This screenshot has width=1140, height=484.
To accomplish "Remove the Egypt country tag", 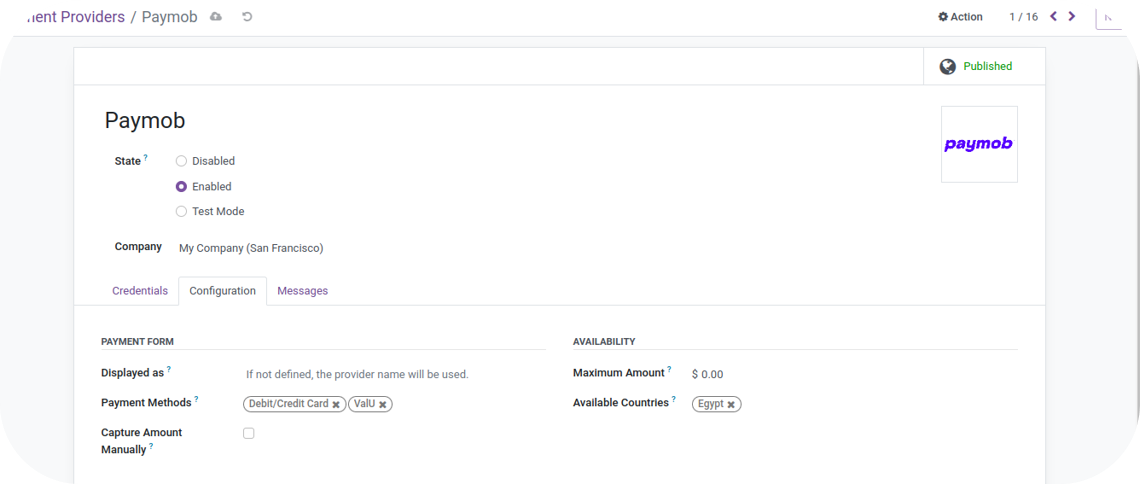I will tap(731, 405).
